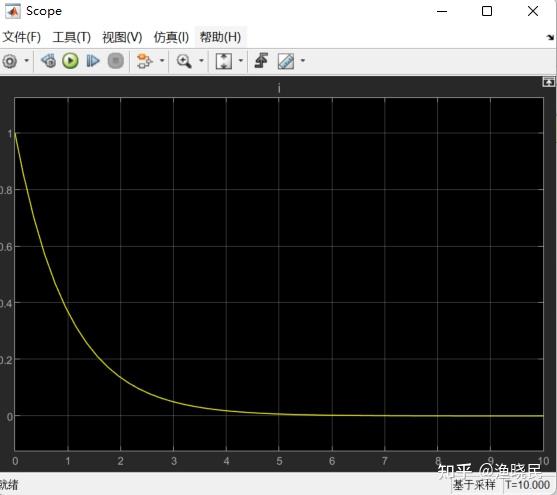The height and width of the screenshot is (495, 557).
Task: Click the triggers icon
Action: coord(261,60)
